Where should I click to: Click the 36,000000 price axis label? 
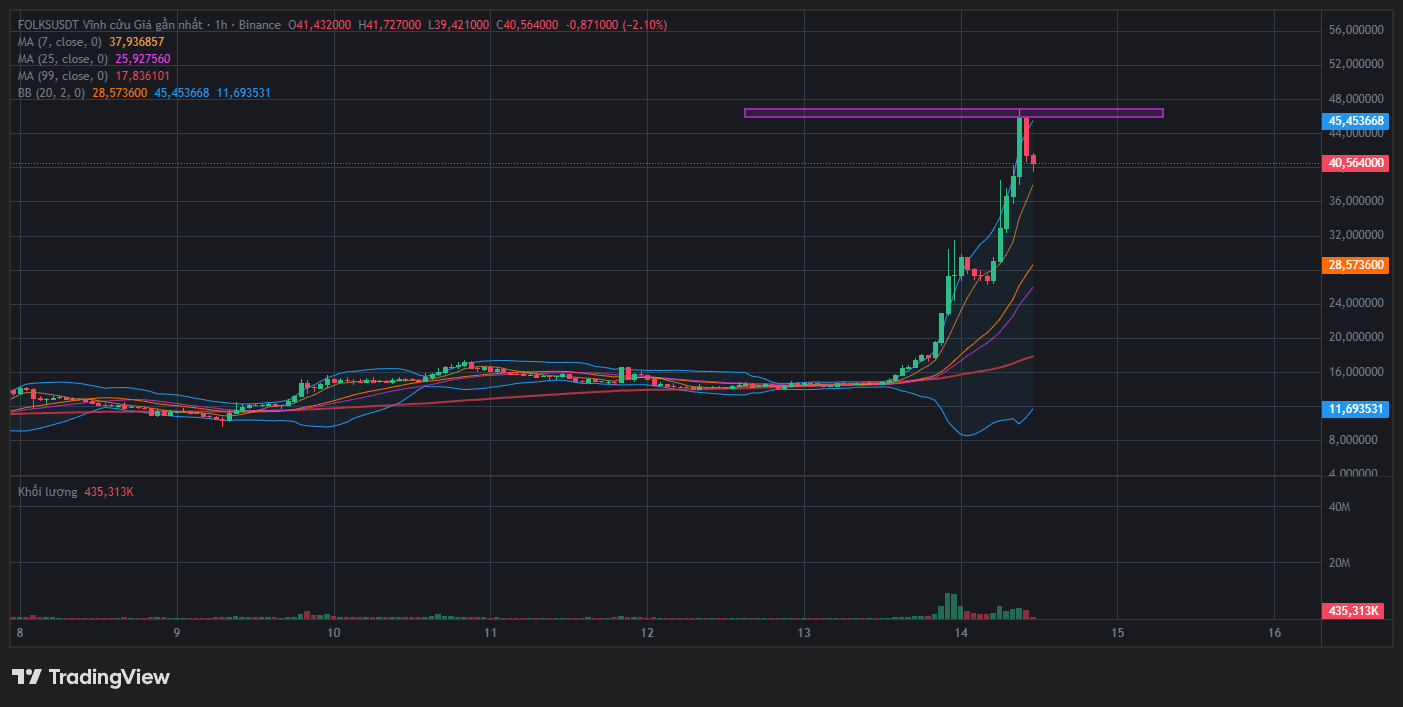[1356, 201]
